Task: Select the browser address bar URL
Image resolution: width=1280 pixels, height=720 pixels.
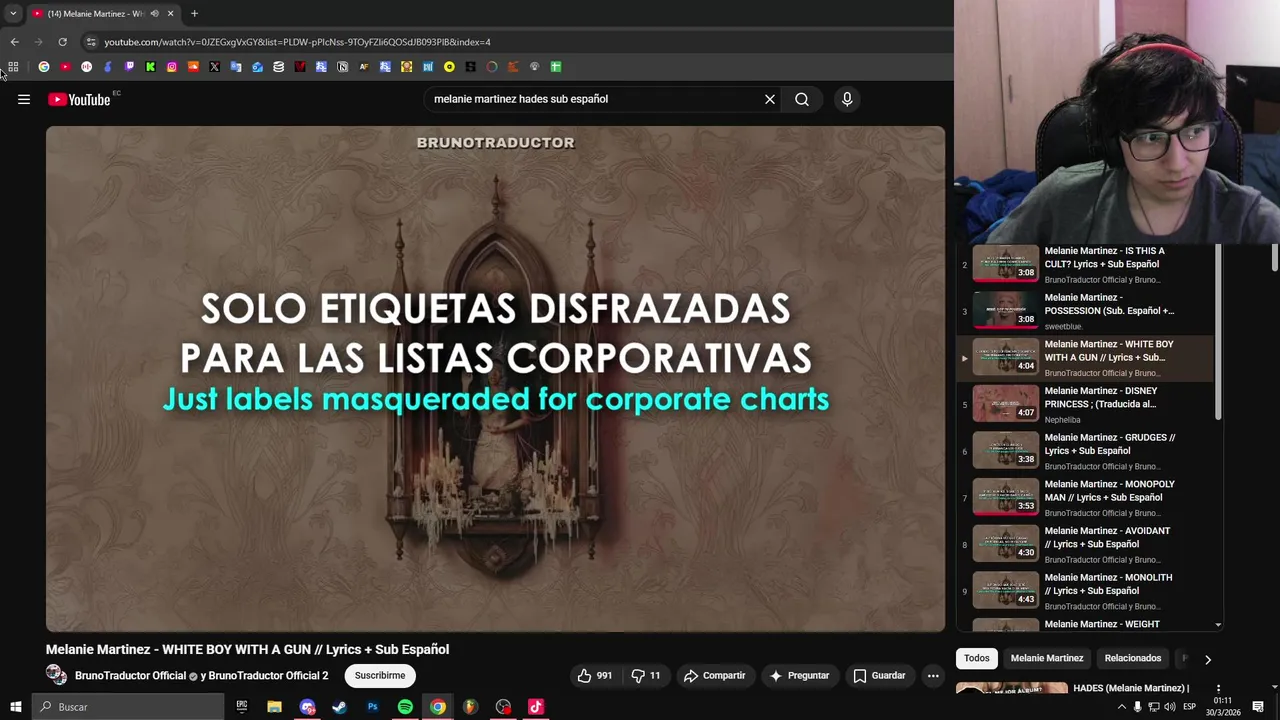Action: 297,42
